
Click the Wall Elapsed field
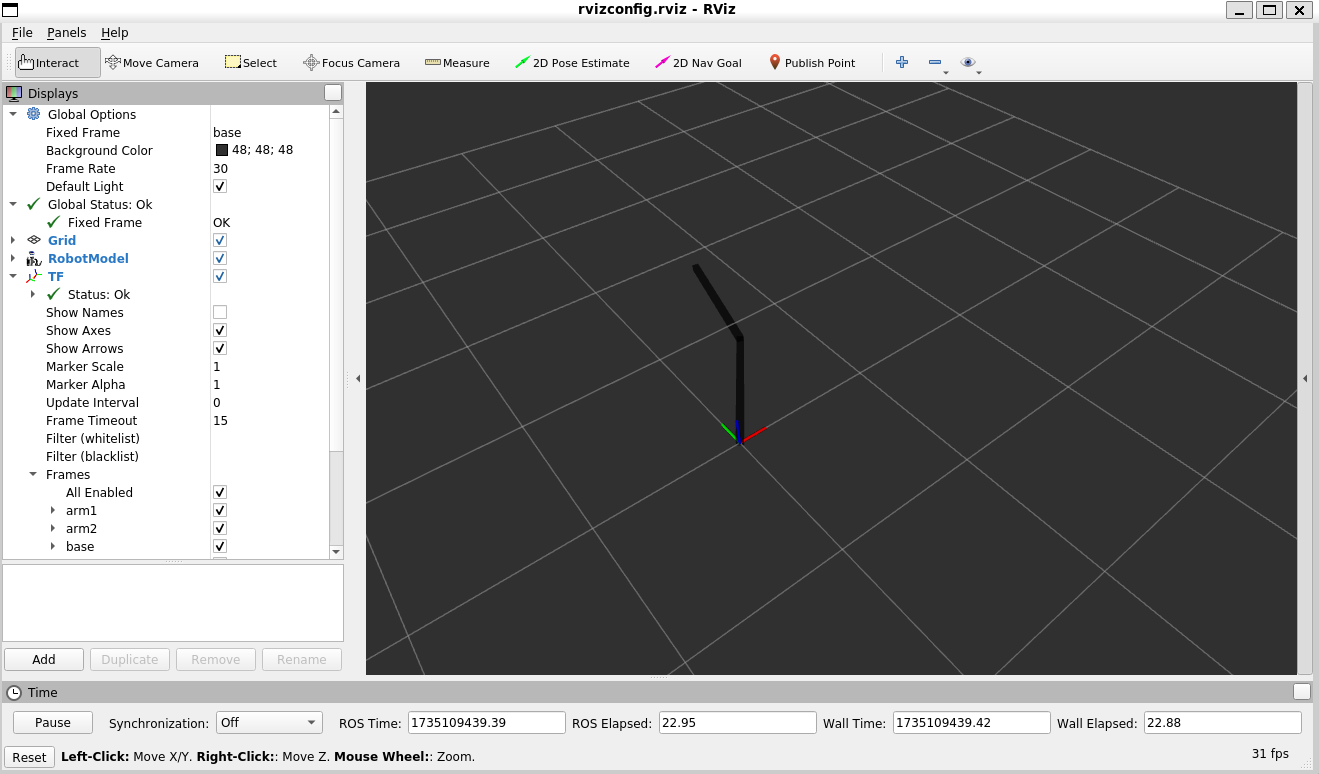(x=1222, y=722)
